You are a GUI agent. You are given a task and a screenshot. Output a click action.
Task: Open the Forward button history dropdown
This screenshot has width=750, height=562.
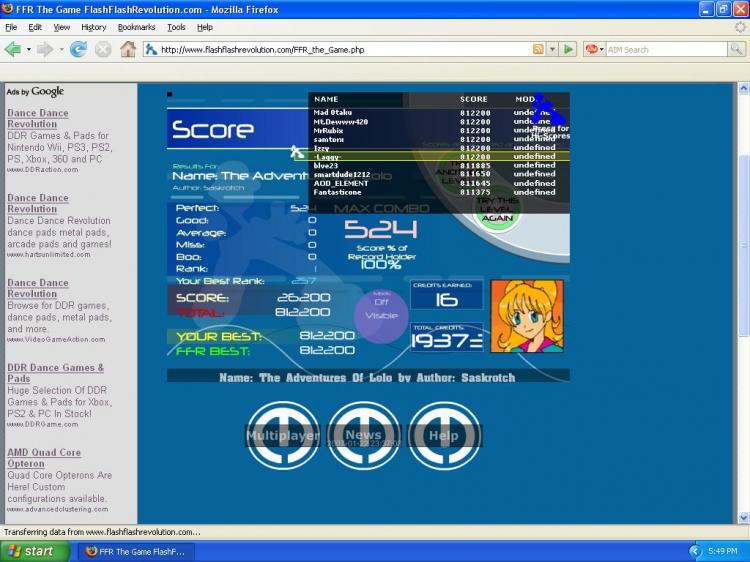point(61,49)
